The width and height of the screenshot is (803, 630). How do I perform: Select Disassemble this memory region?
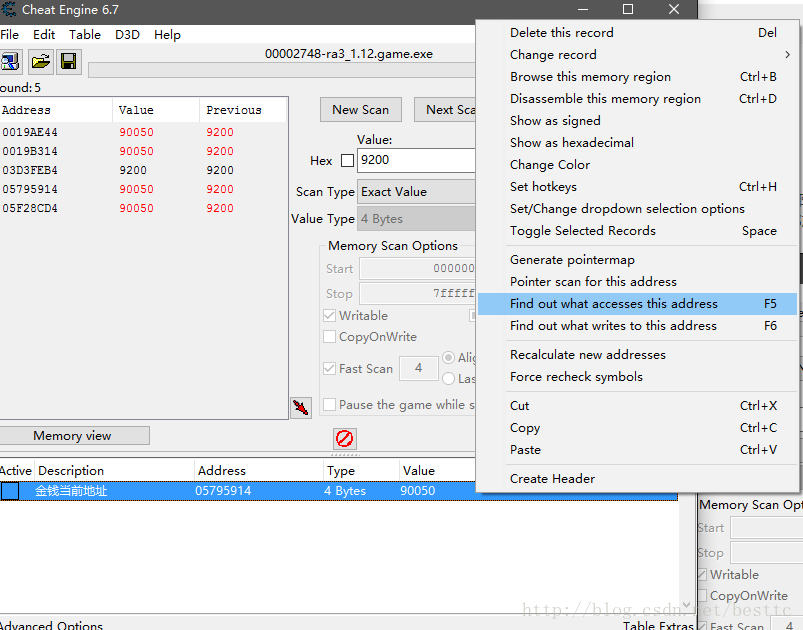coord(637,99)
